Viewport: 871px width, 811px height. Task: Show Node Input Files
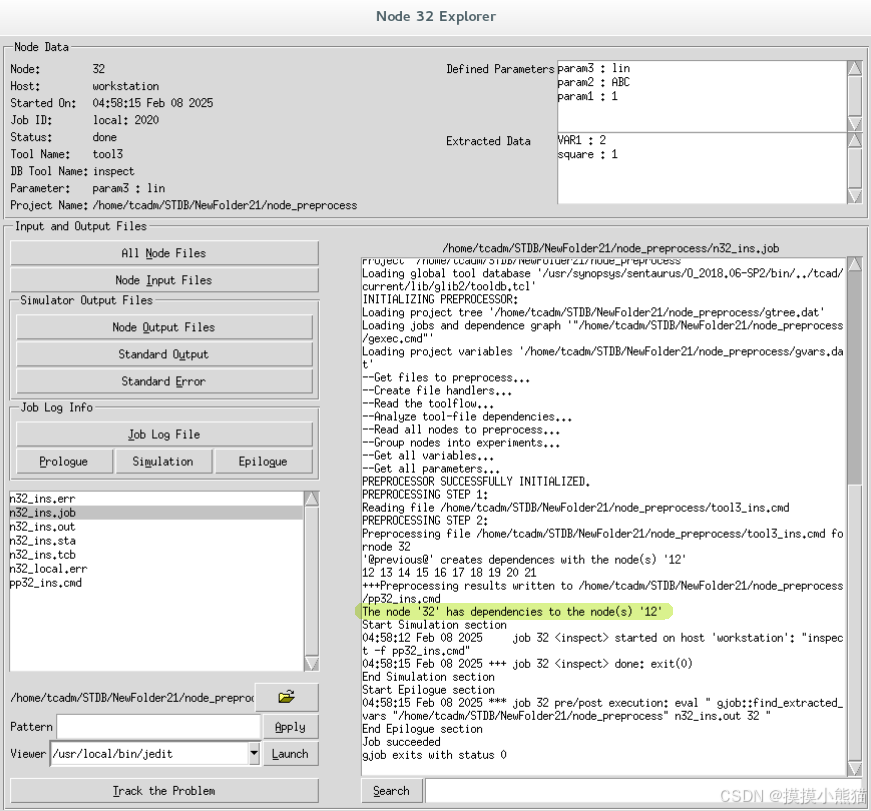click(163, 280)
